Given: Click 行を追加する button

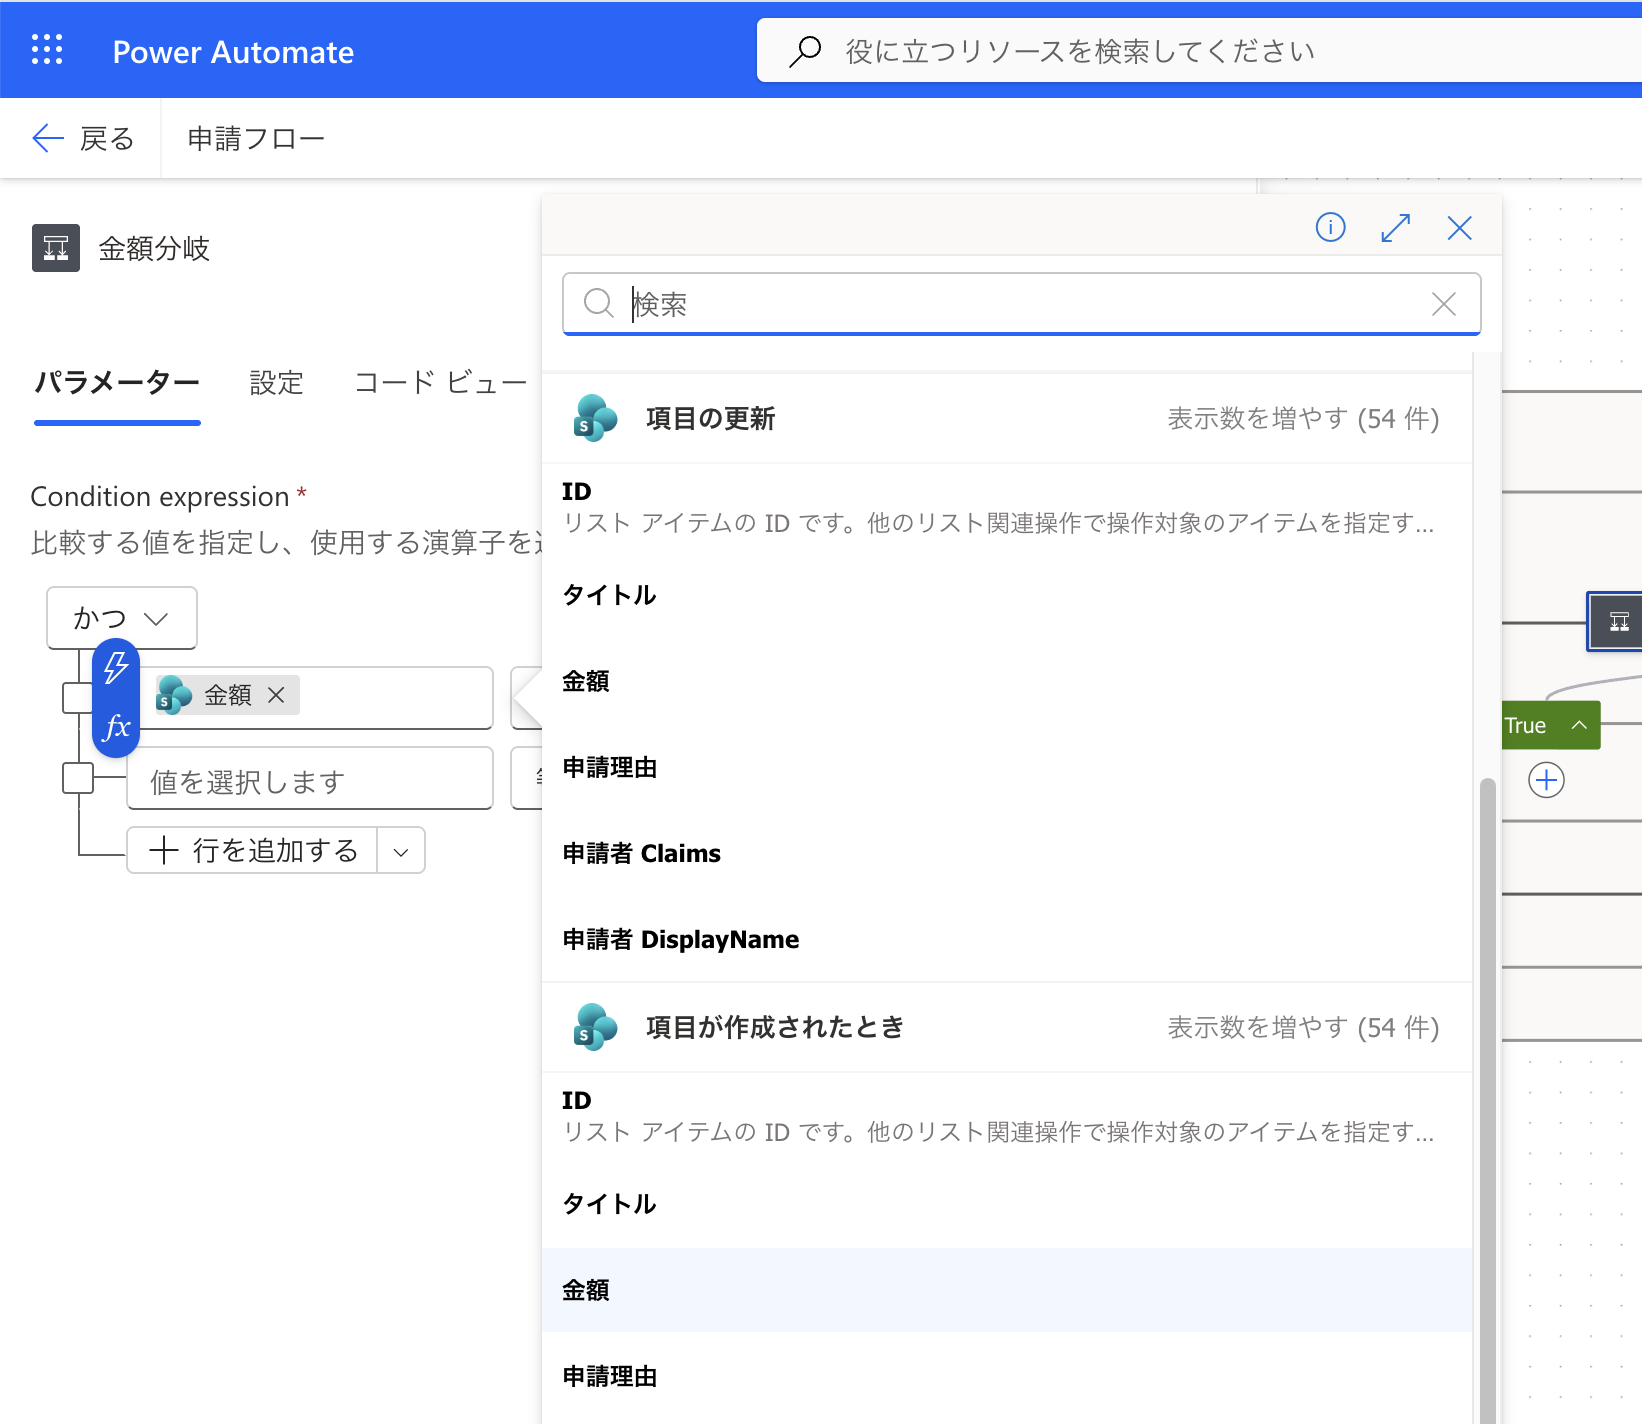Looking at the screenshot, I should [253, 851].
